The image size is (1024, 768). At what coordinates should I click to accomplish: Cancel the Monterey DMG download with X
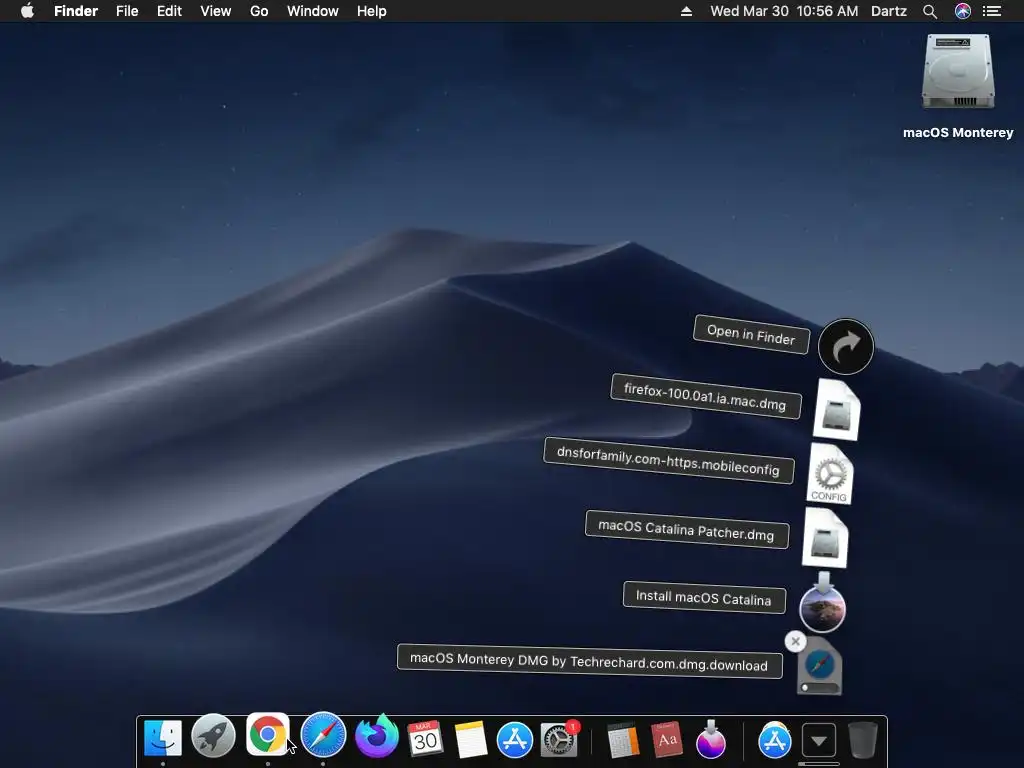pyautogui.click(x=795, y=641)
